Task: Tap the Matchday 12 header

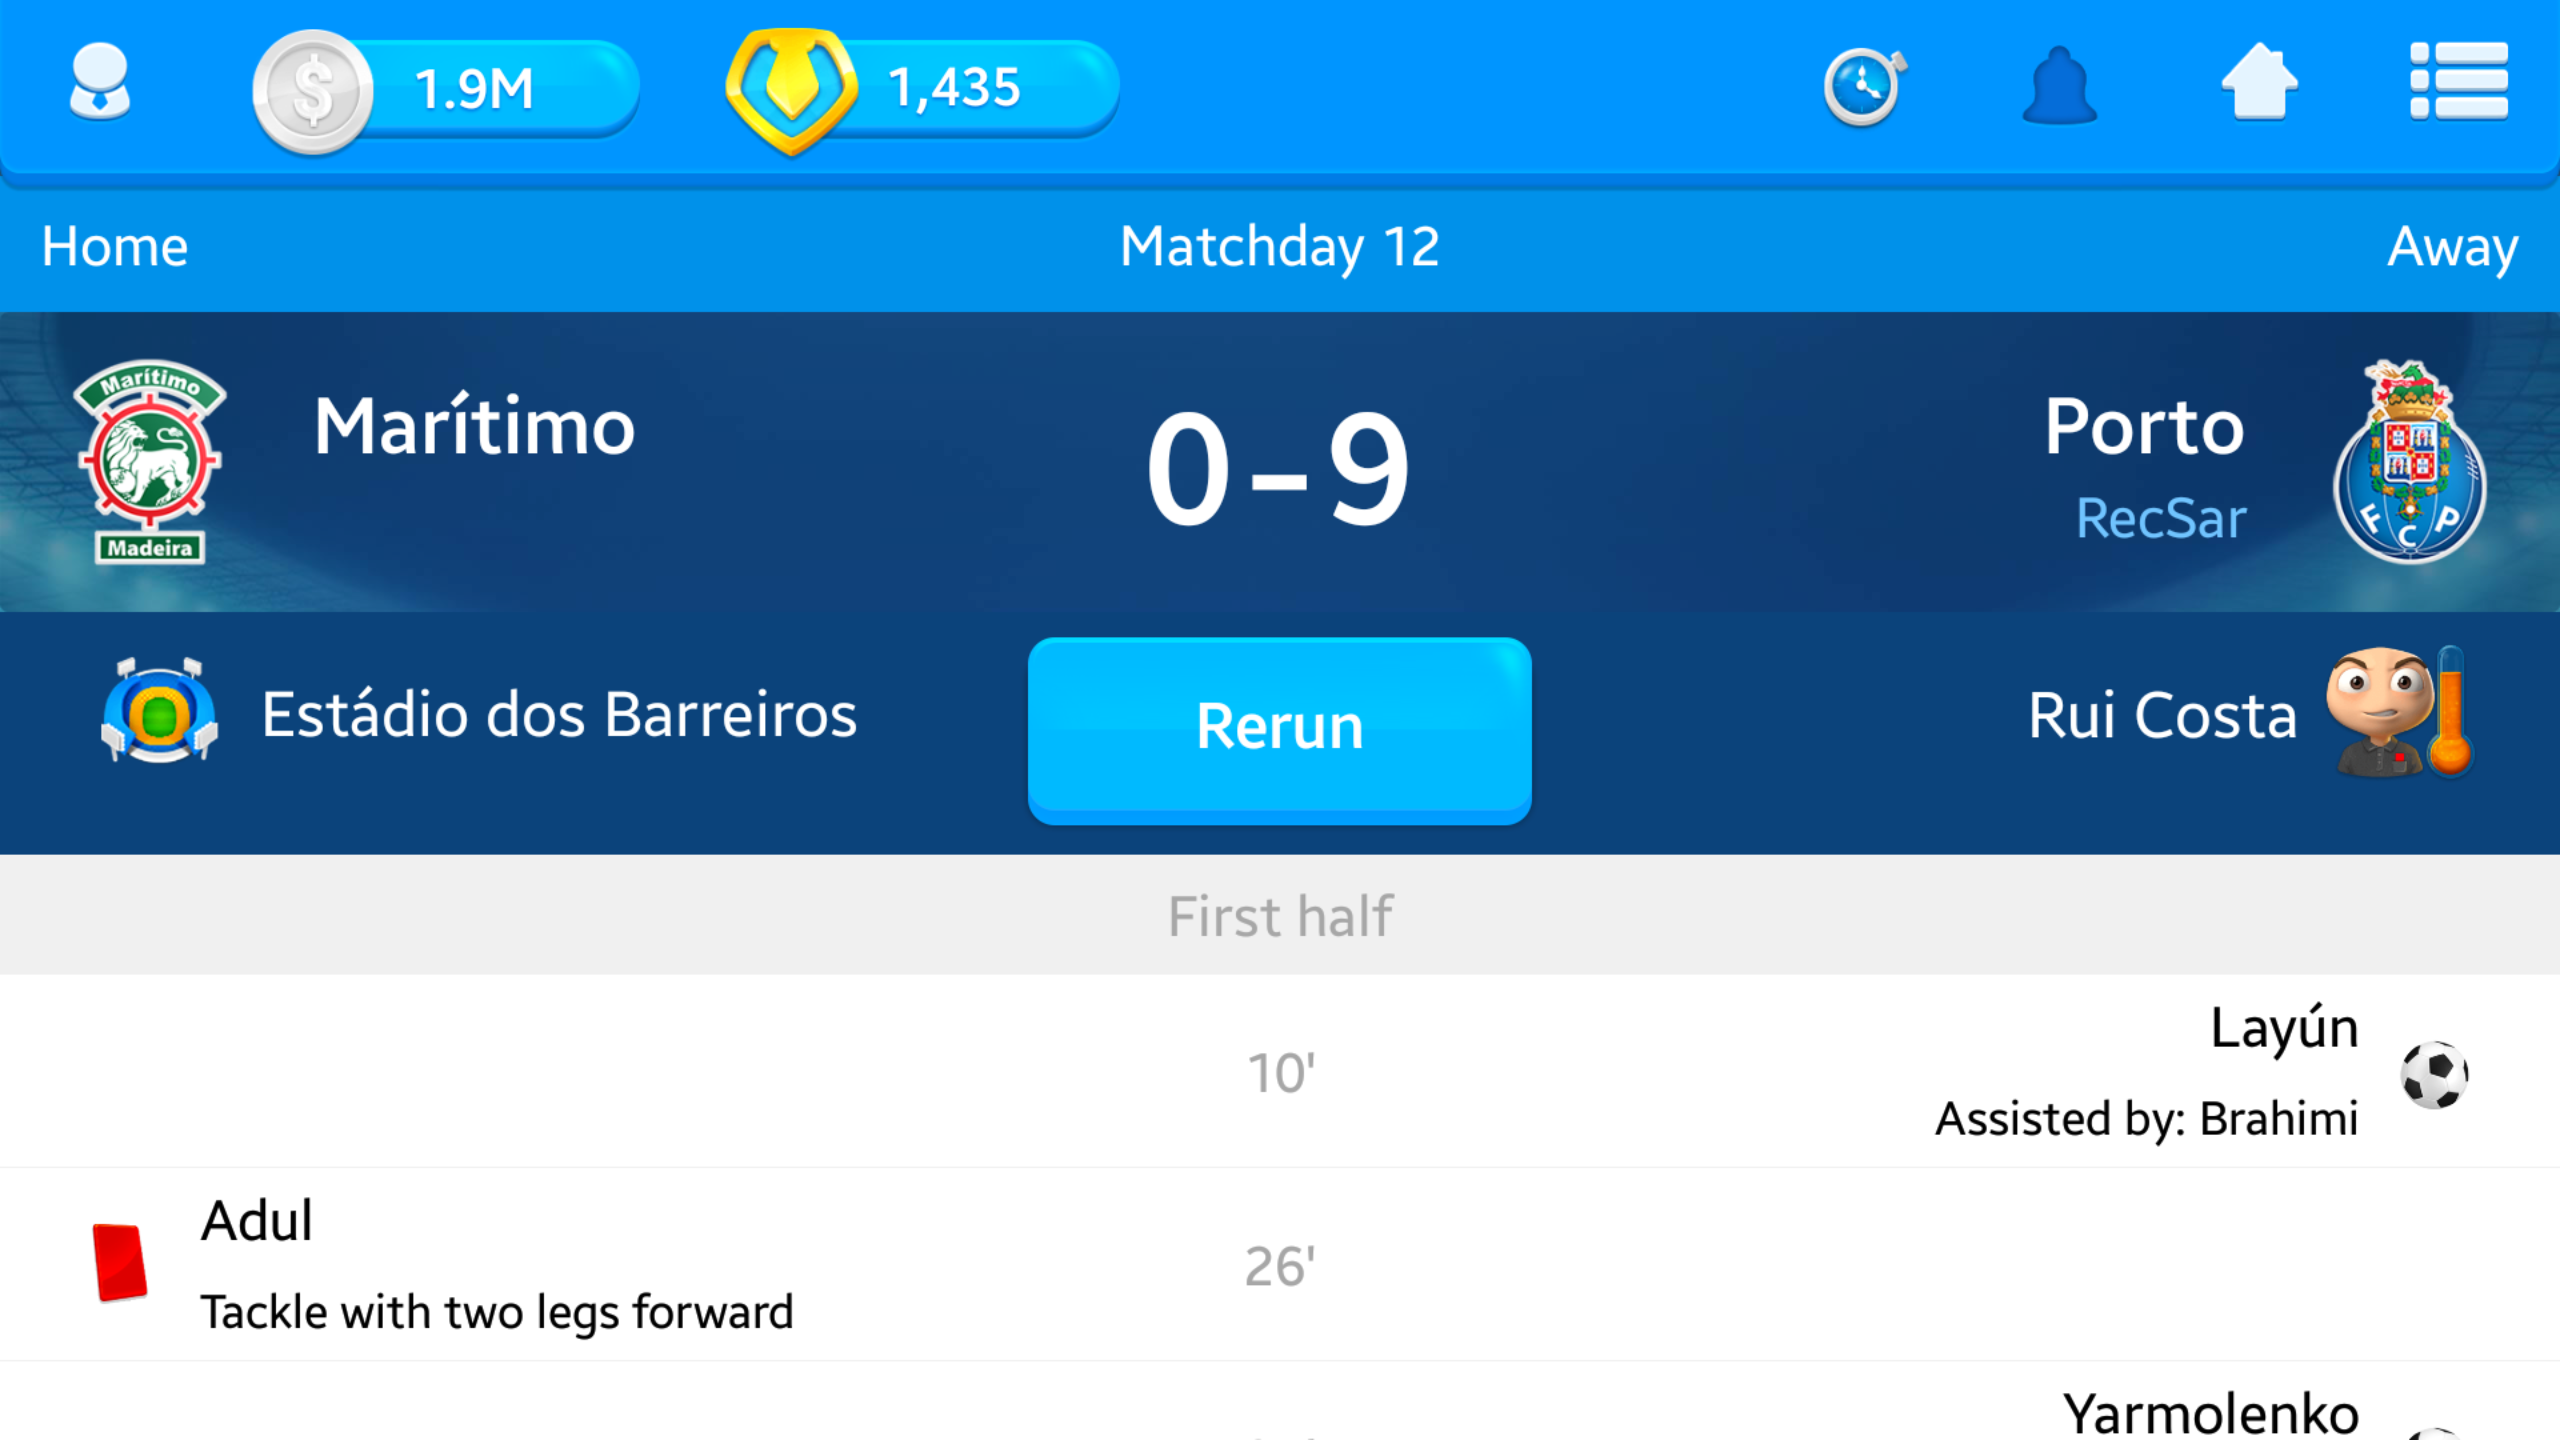Action: coord(1279,246)
